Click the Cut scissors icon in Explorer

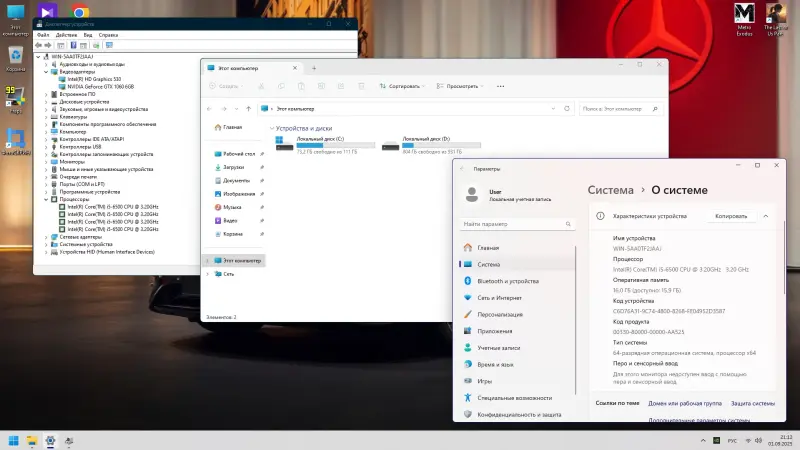[261, 86]
